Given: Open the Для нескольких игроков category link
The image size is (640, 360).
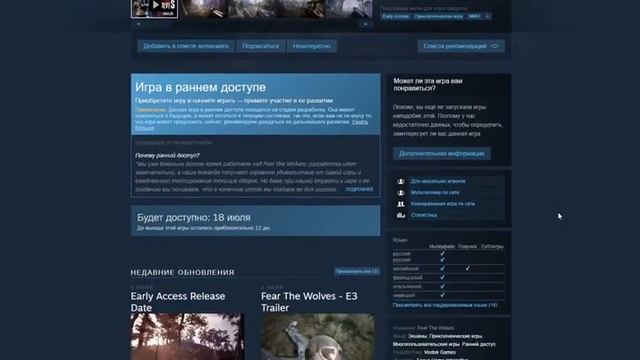Looking at the screenshot, I should tap(438, 181).
